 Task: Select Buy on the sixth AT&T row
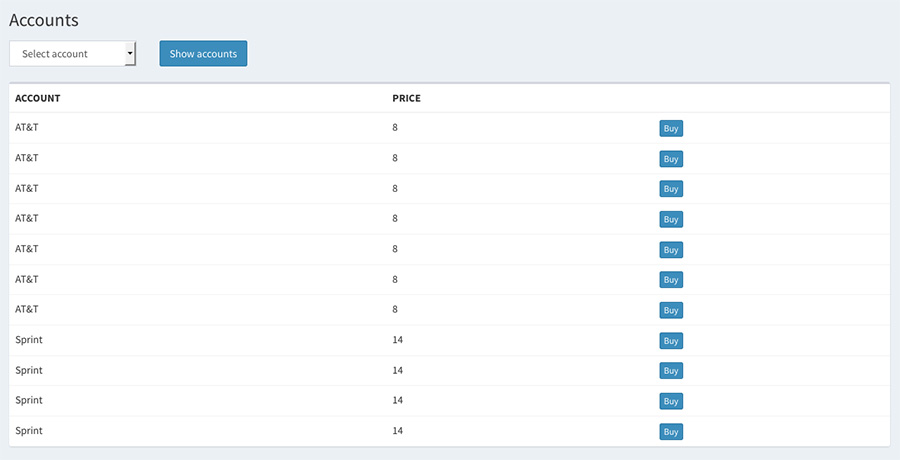pyautogui.click(x=671, y=280)
